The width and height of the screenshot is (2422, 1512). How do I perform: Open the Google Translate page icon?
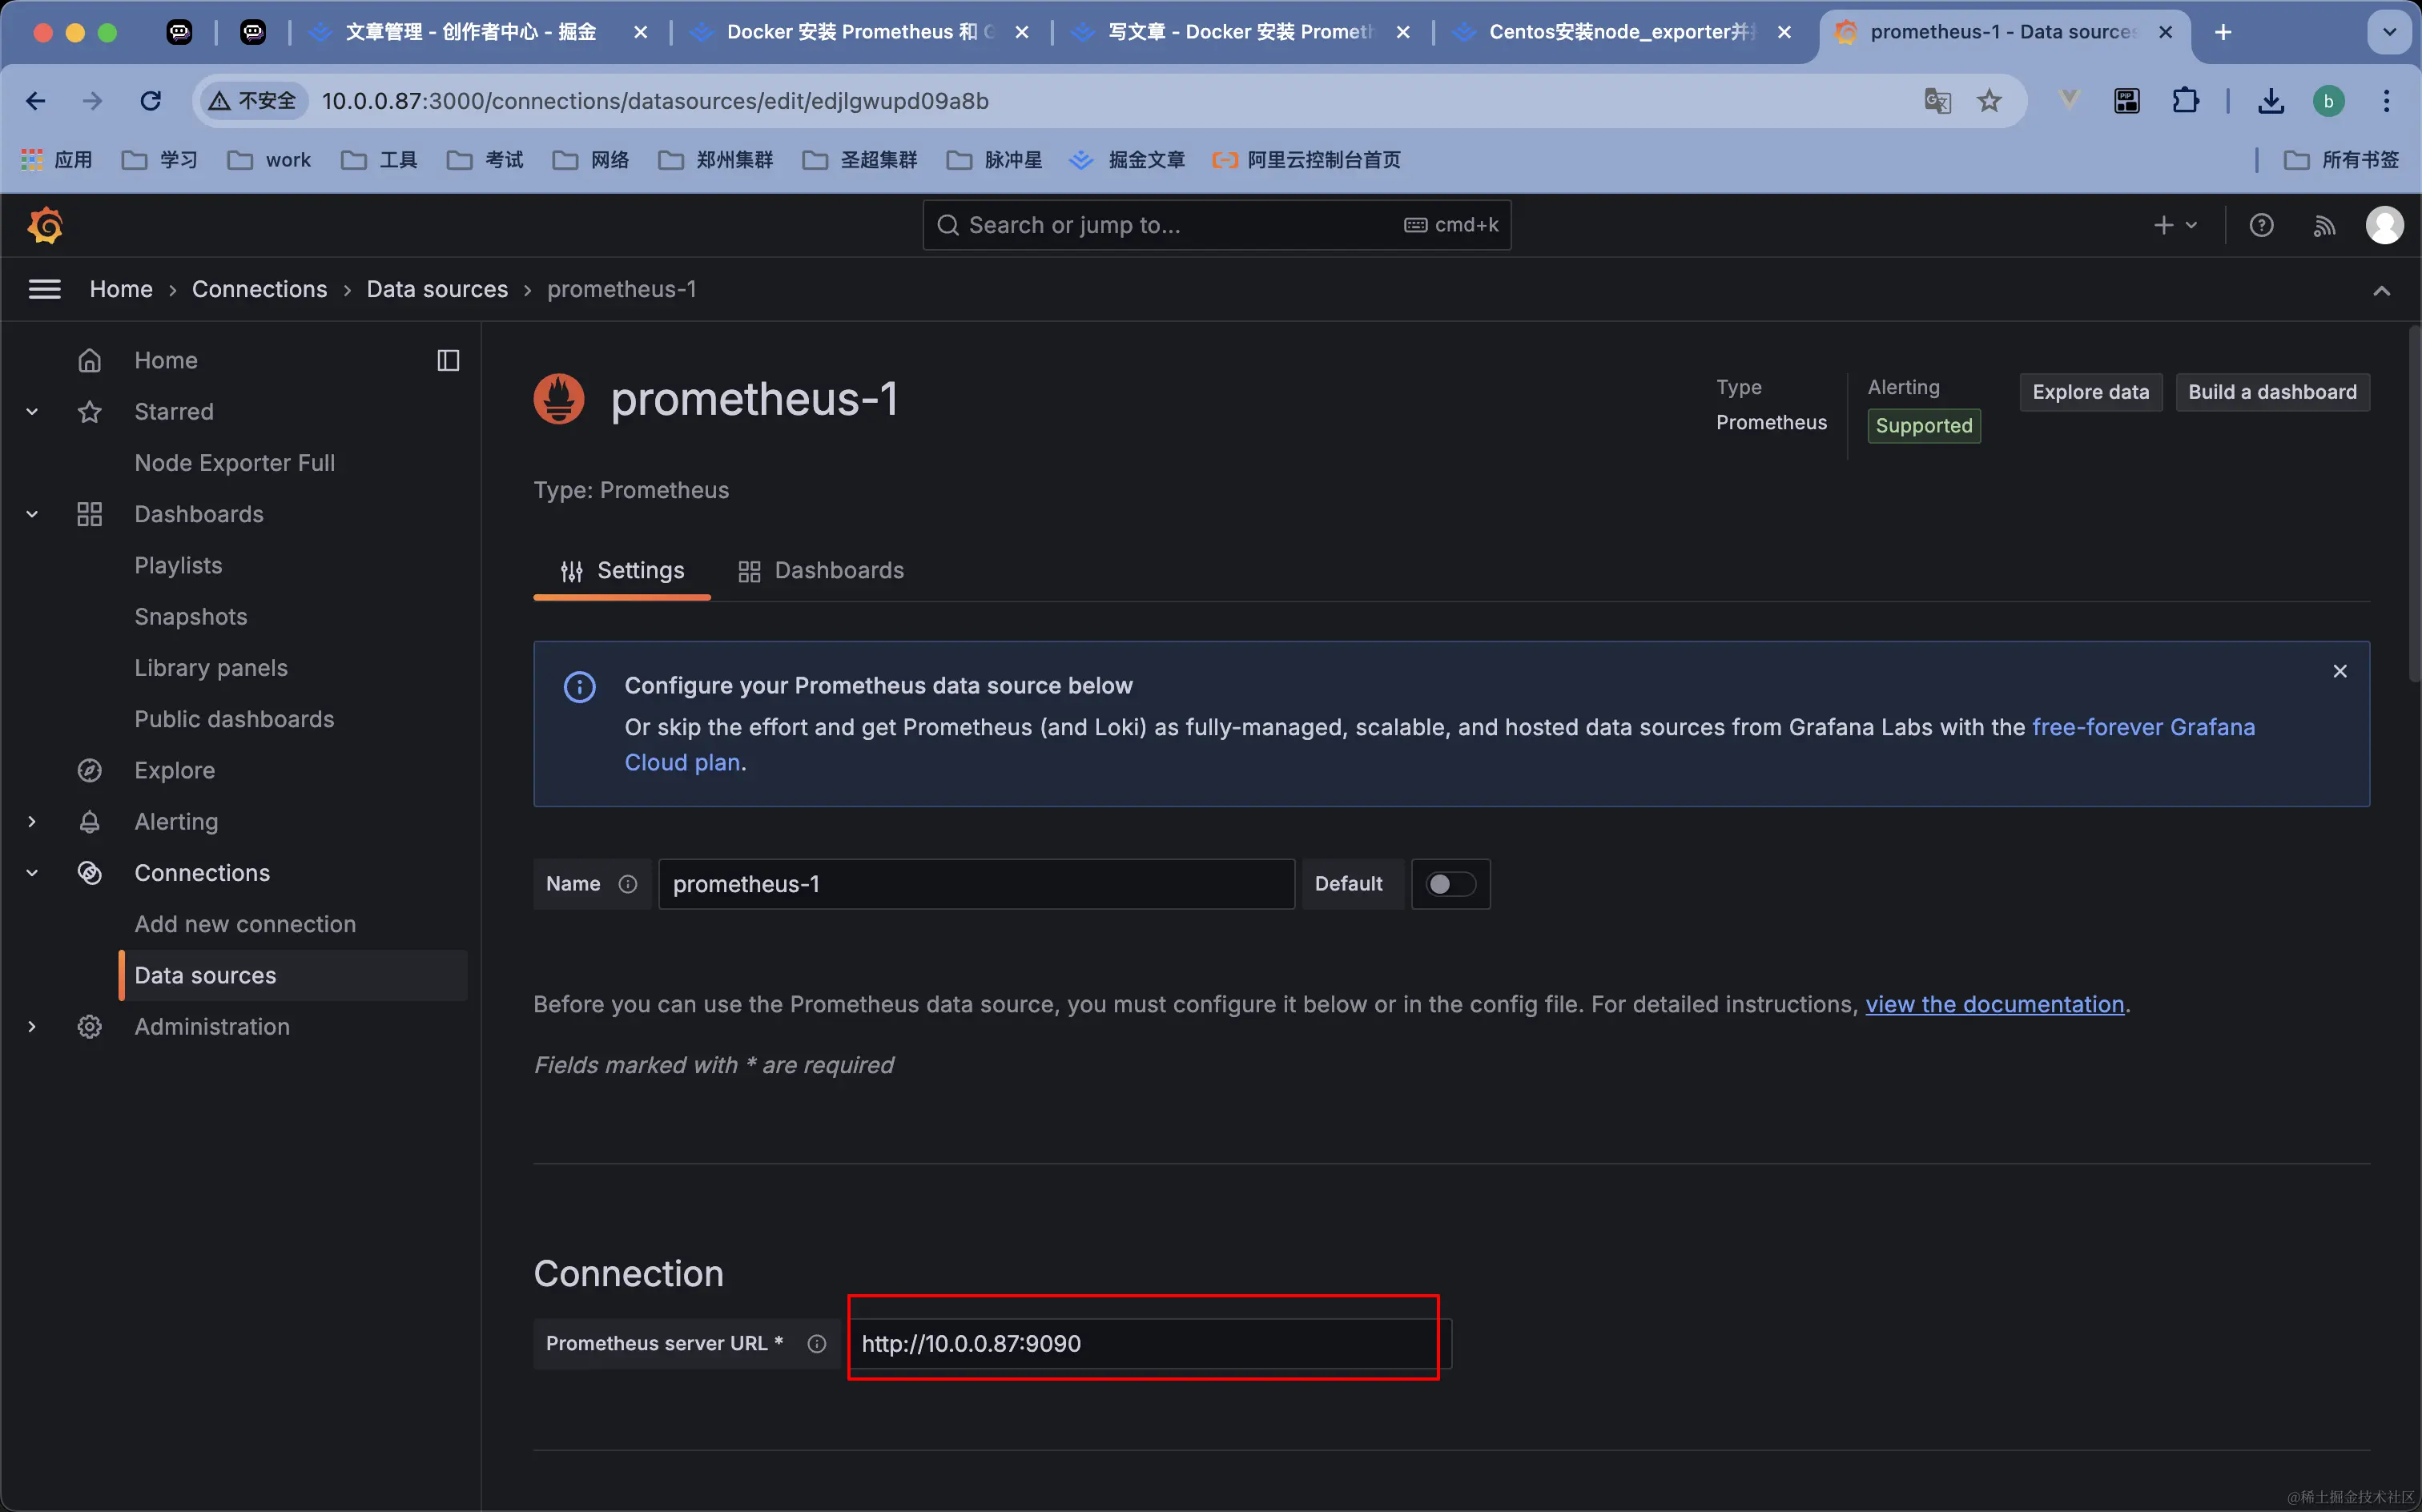click(x=1937, y=101)
